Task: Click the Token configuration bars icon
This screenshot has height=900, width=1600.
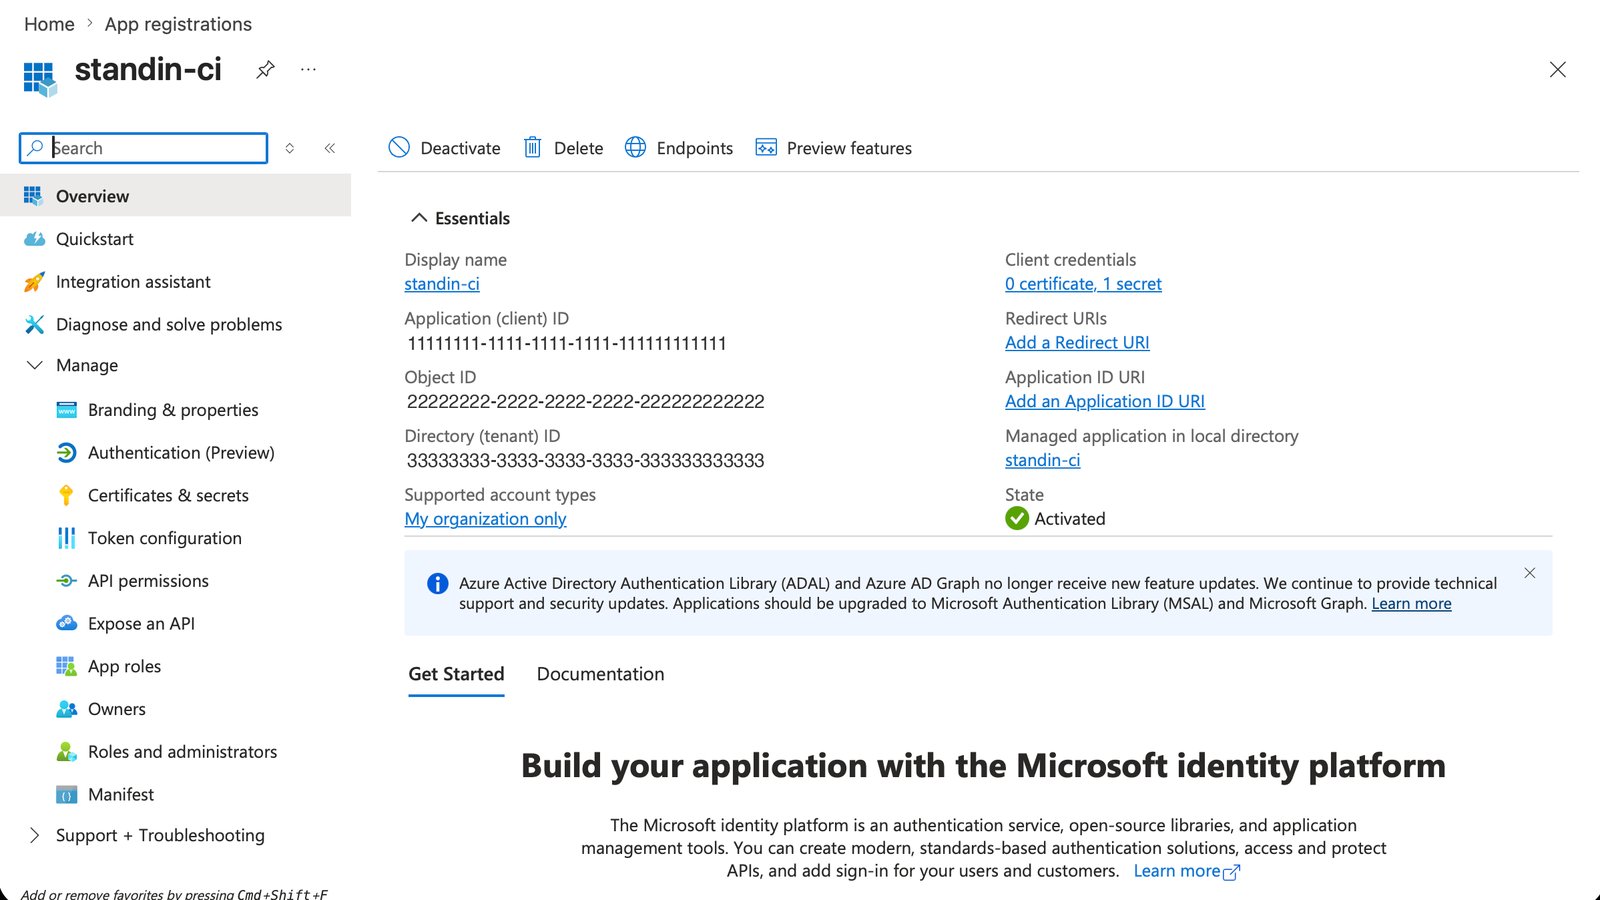Action: (66, 538)
